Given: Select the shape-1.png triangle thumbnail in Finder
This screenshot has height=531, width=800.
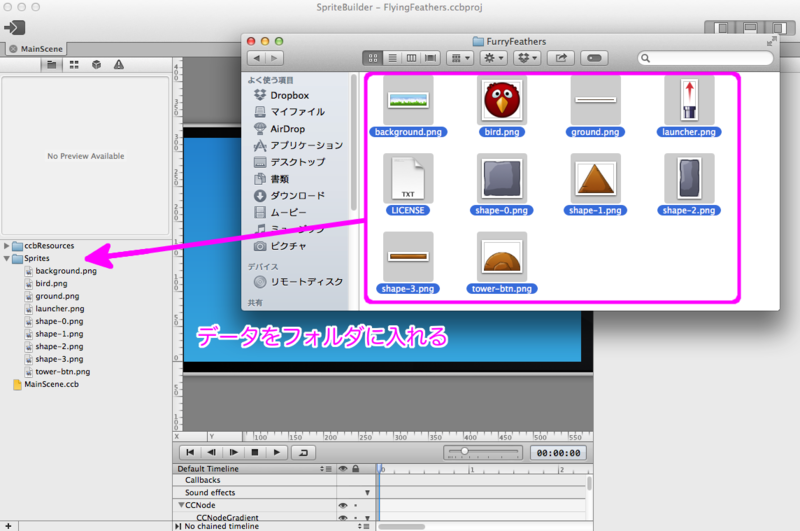Looking at the screenshot, I should pos(595,179).
